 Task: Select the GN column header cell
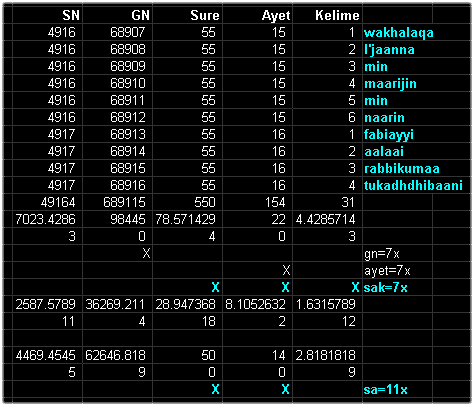118,15
